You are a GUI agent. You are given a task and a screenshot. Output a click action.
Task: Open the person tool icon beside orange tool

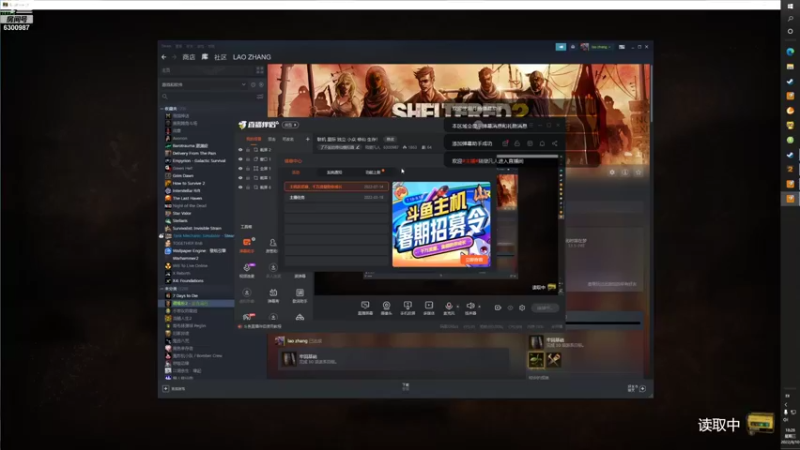272,243
